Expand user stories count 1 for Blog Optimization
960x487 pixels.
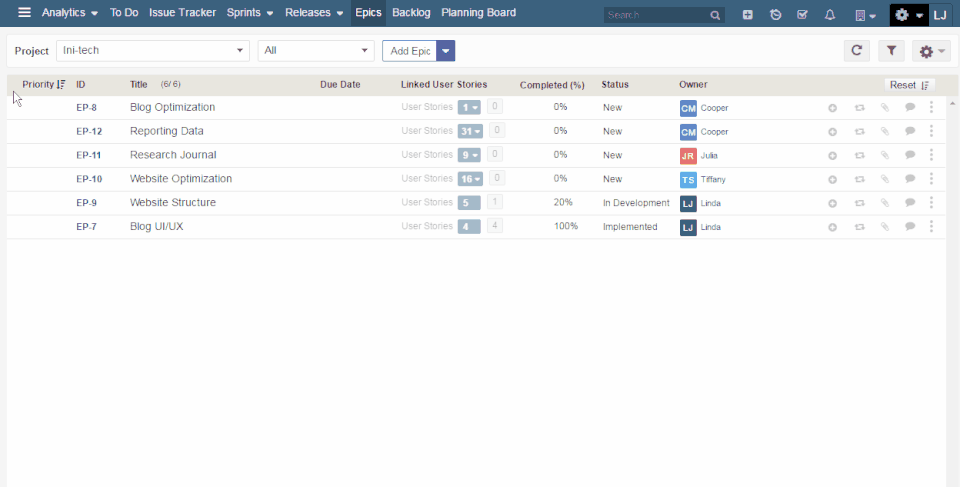click(x=469, y=108)
